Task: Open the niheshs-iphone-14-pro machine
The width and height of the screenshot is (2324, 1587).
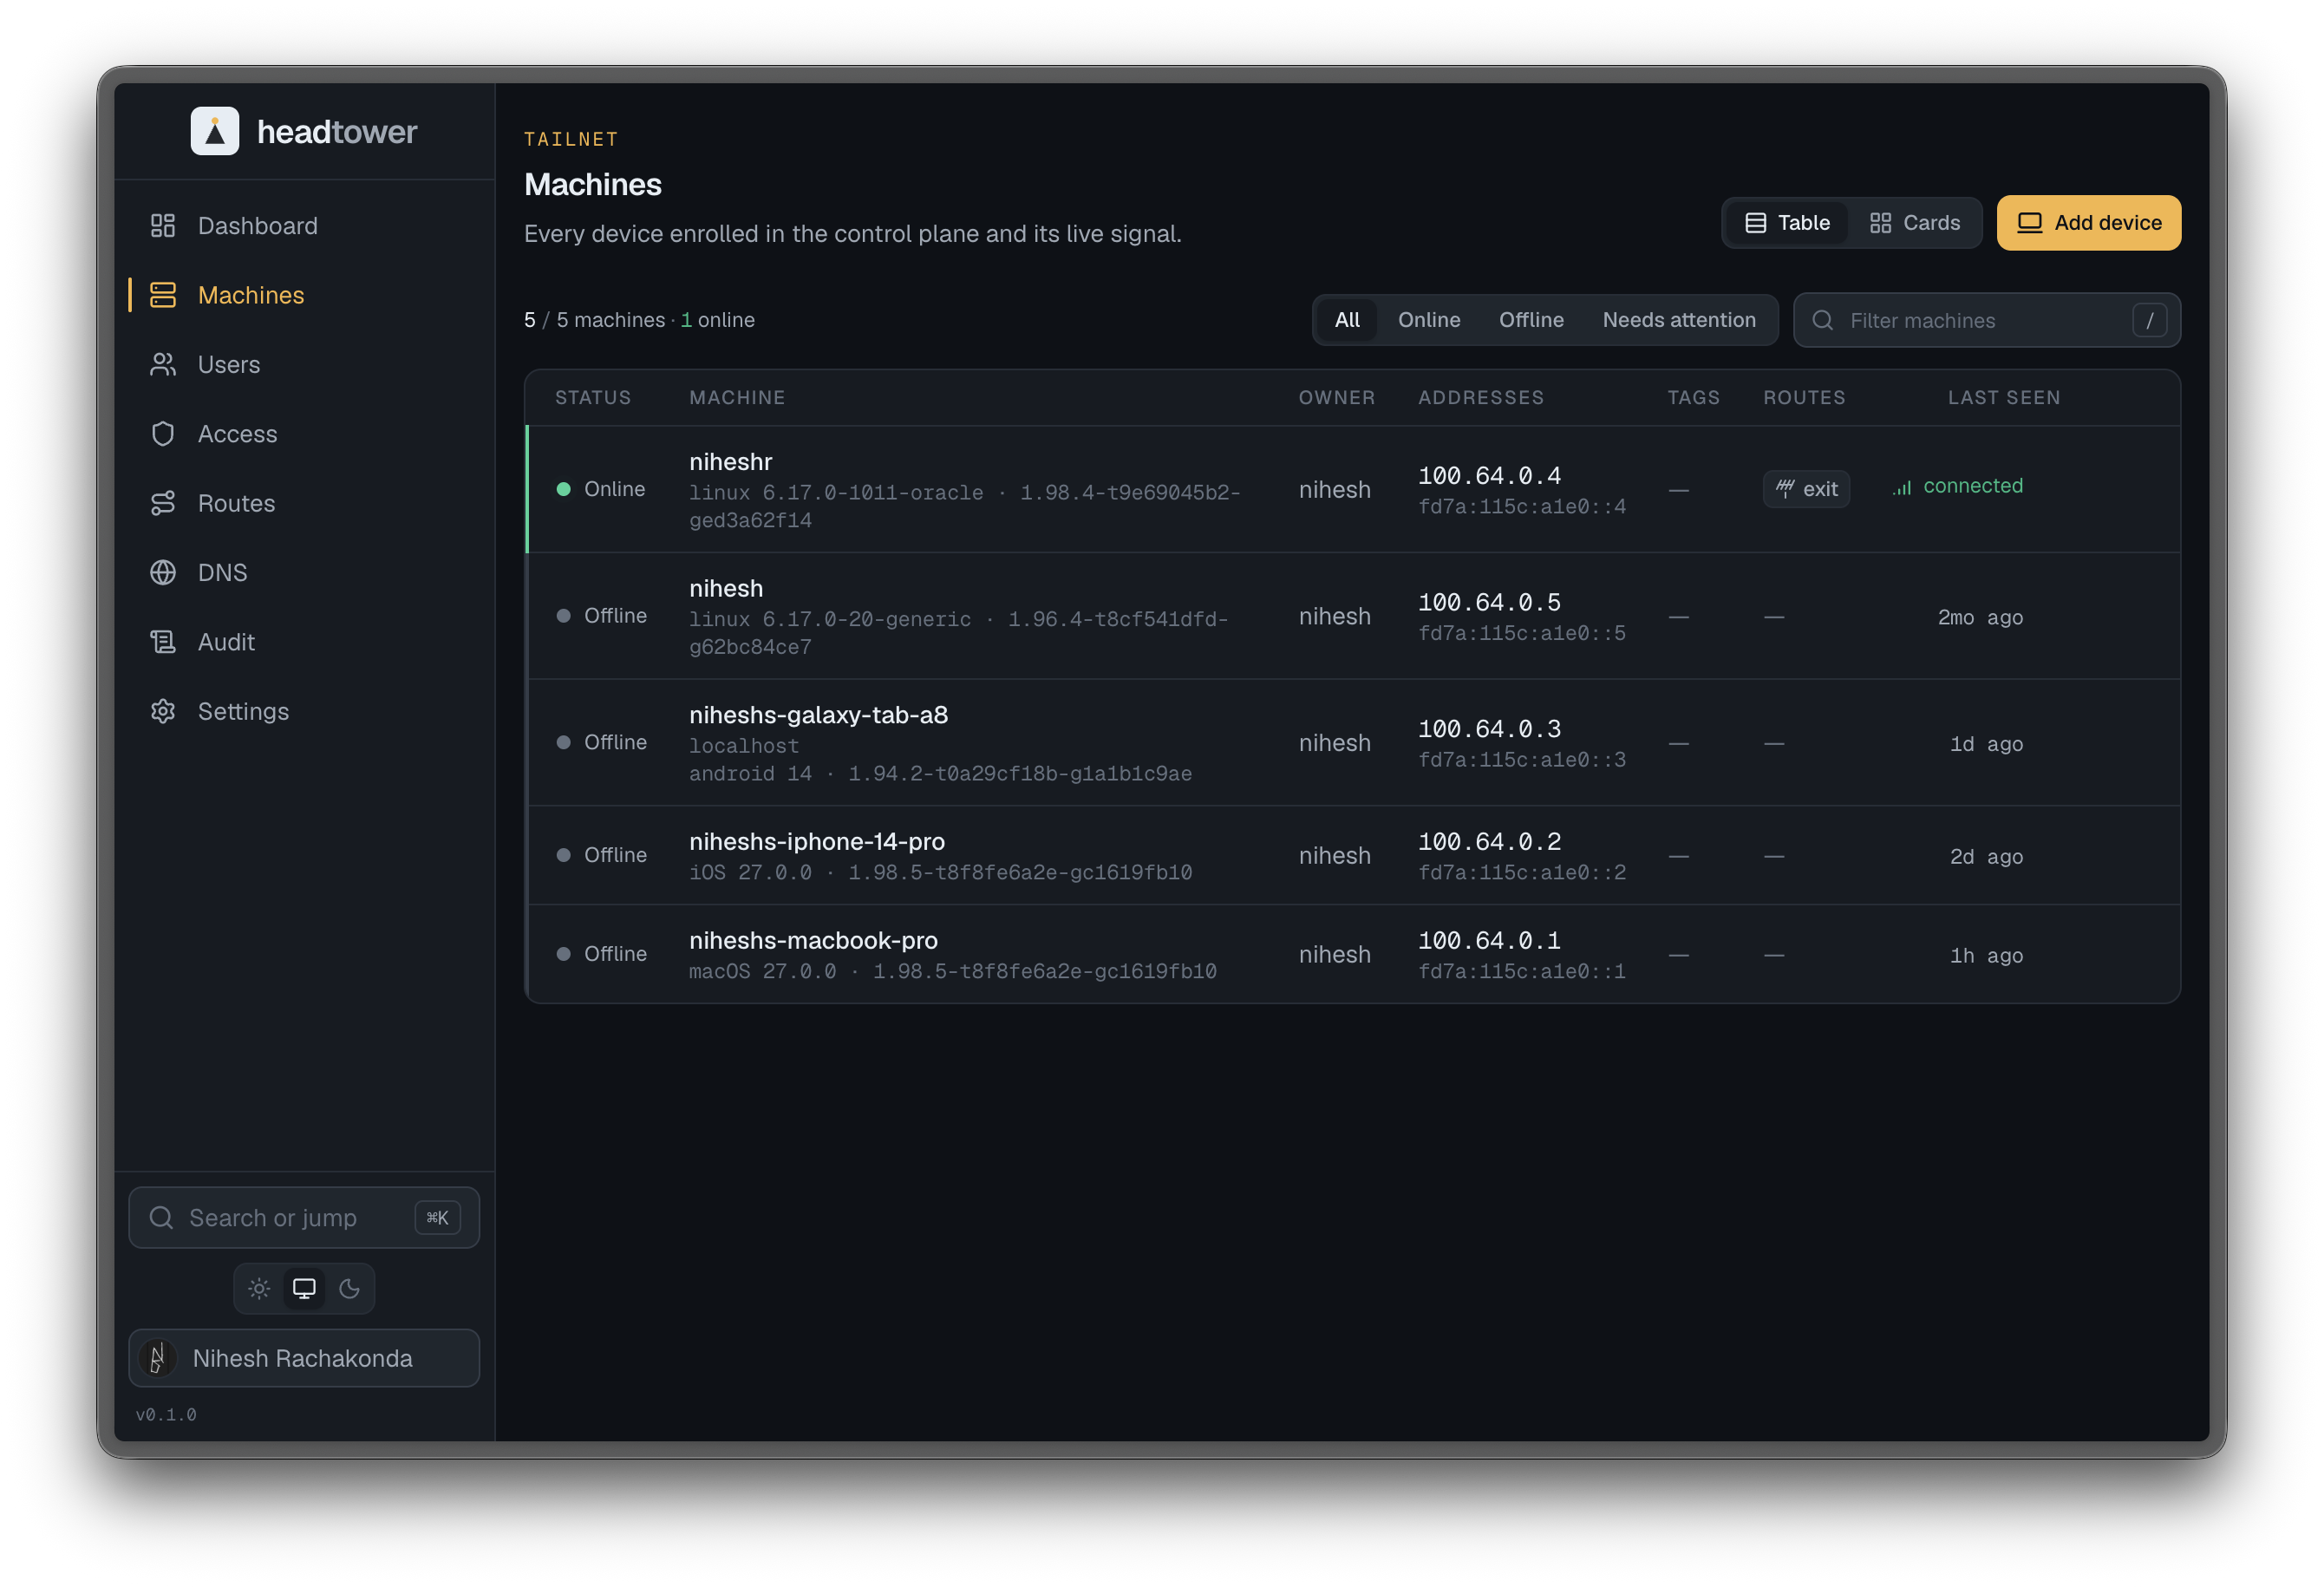Action: point(817,841)
